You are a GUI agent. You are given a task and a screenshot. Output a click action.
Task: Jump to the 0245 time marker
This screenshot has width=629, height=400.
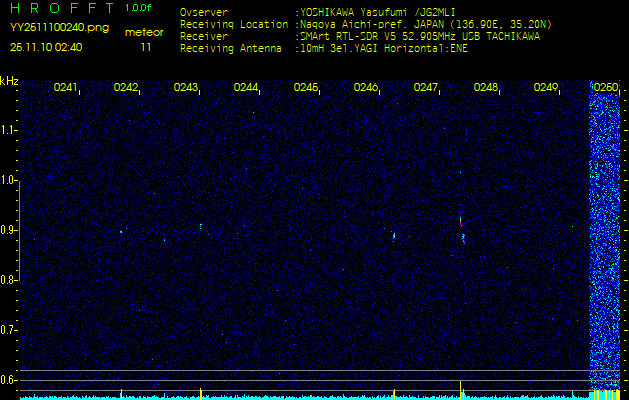click(x=306, y=88)
